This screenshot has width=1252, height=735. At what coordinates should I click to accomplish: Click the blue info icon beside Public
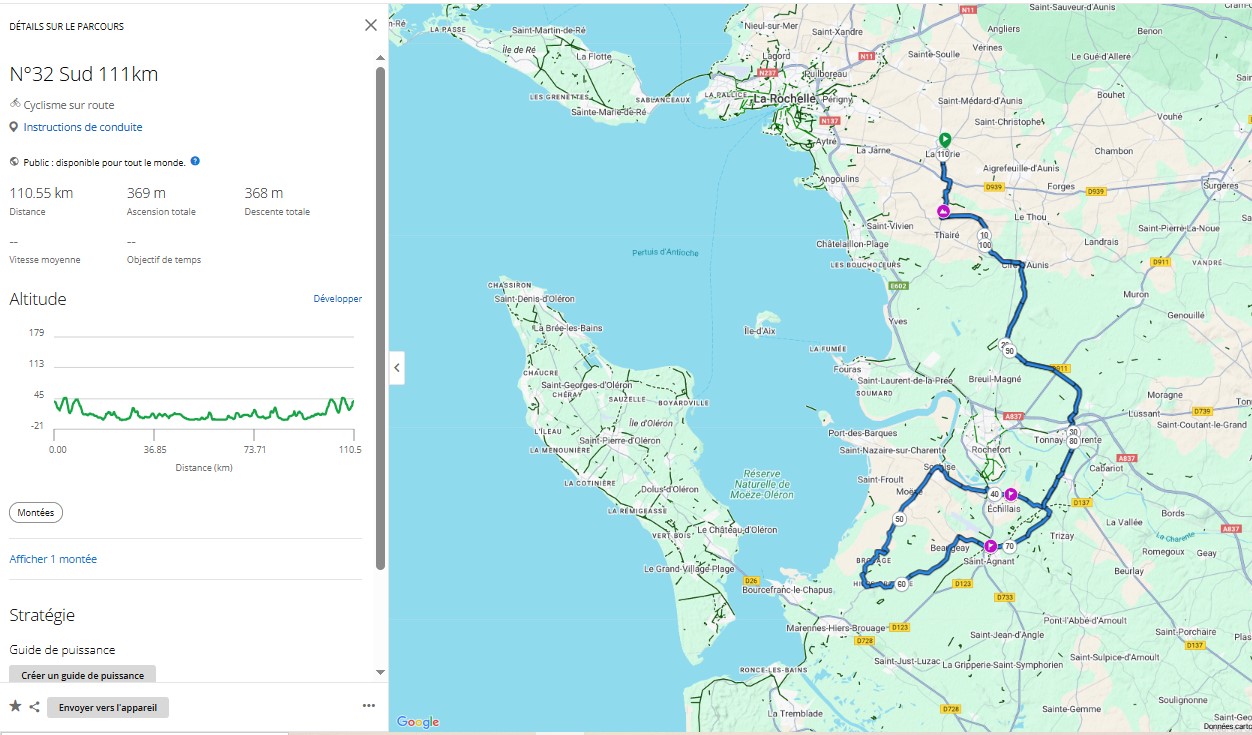pyautogui.click(x=195, y=161)
